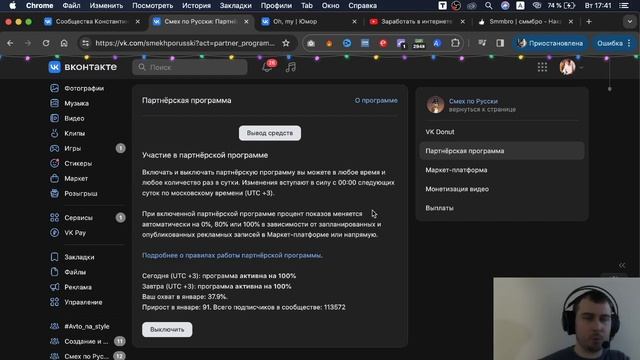Image resolution: width=640 pixels, height=360 pixels.
Task: Click Приостановлена profile button in Chrome
Action: coord(550,43)
